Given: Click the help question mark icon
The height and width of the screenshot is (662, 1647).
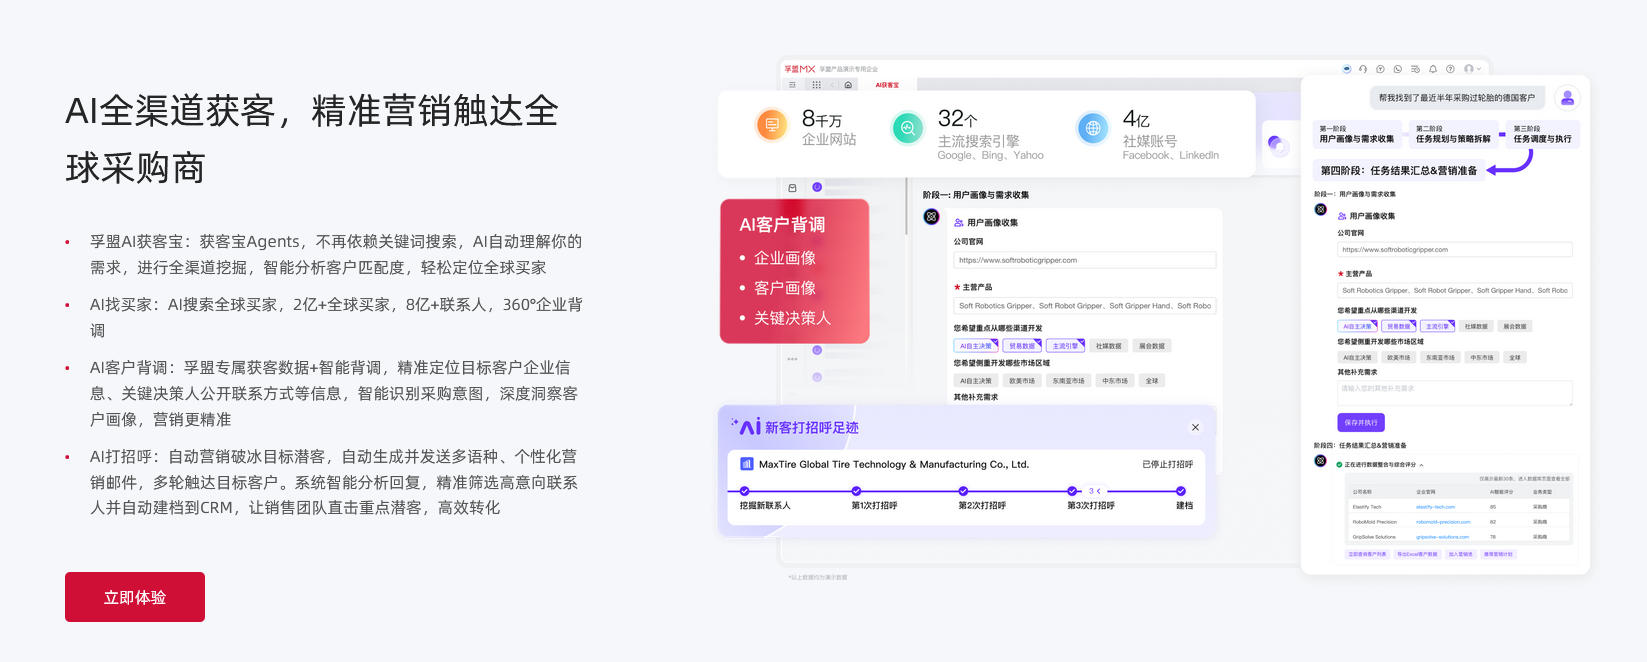Looking at the screenshot, I should point(1450,69).
